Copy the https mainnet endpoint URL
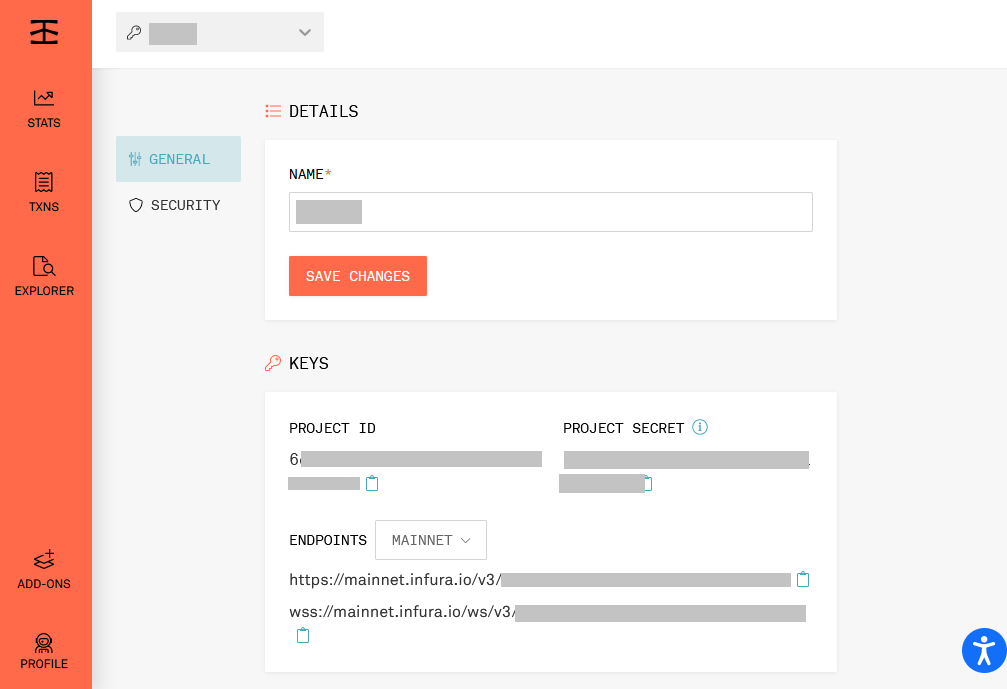Viewport: 1007px width, 689px height. [x=802, y=580]
